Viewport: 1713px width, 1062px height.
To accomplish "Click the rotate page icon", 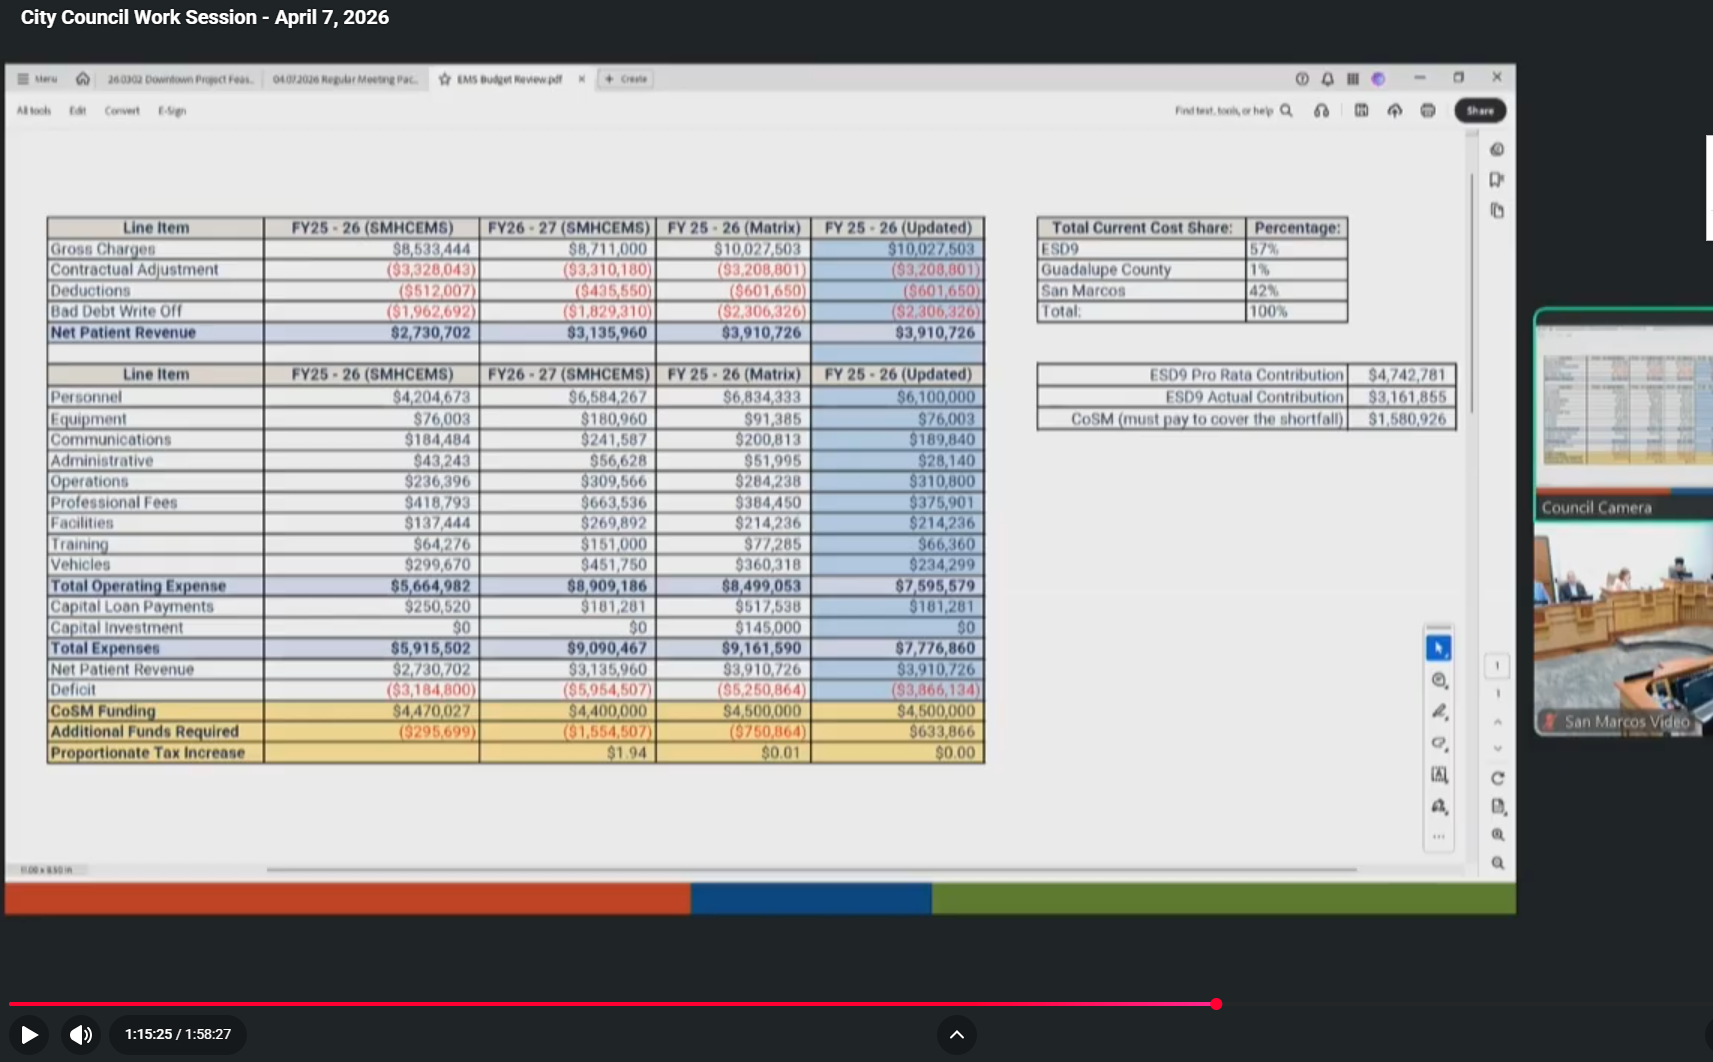I will coord(1497,778).
